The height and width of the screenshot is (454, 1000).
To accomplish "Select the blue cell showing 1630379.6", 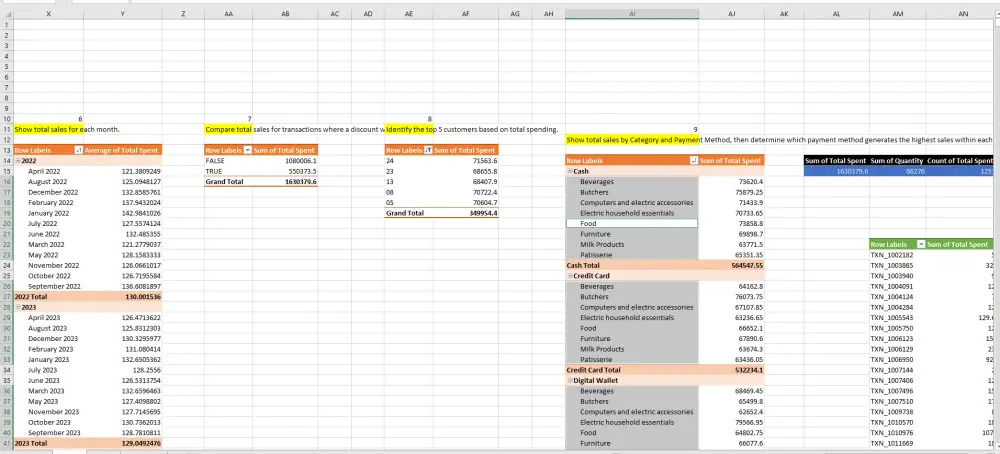I will coord(836,172).
